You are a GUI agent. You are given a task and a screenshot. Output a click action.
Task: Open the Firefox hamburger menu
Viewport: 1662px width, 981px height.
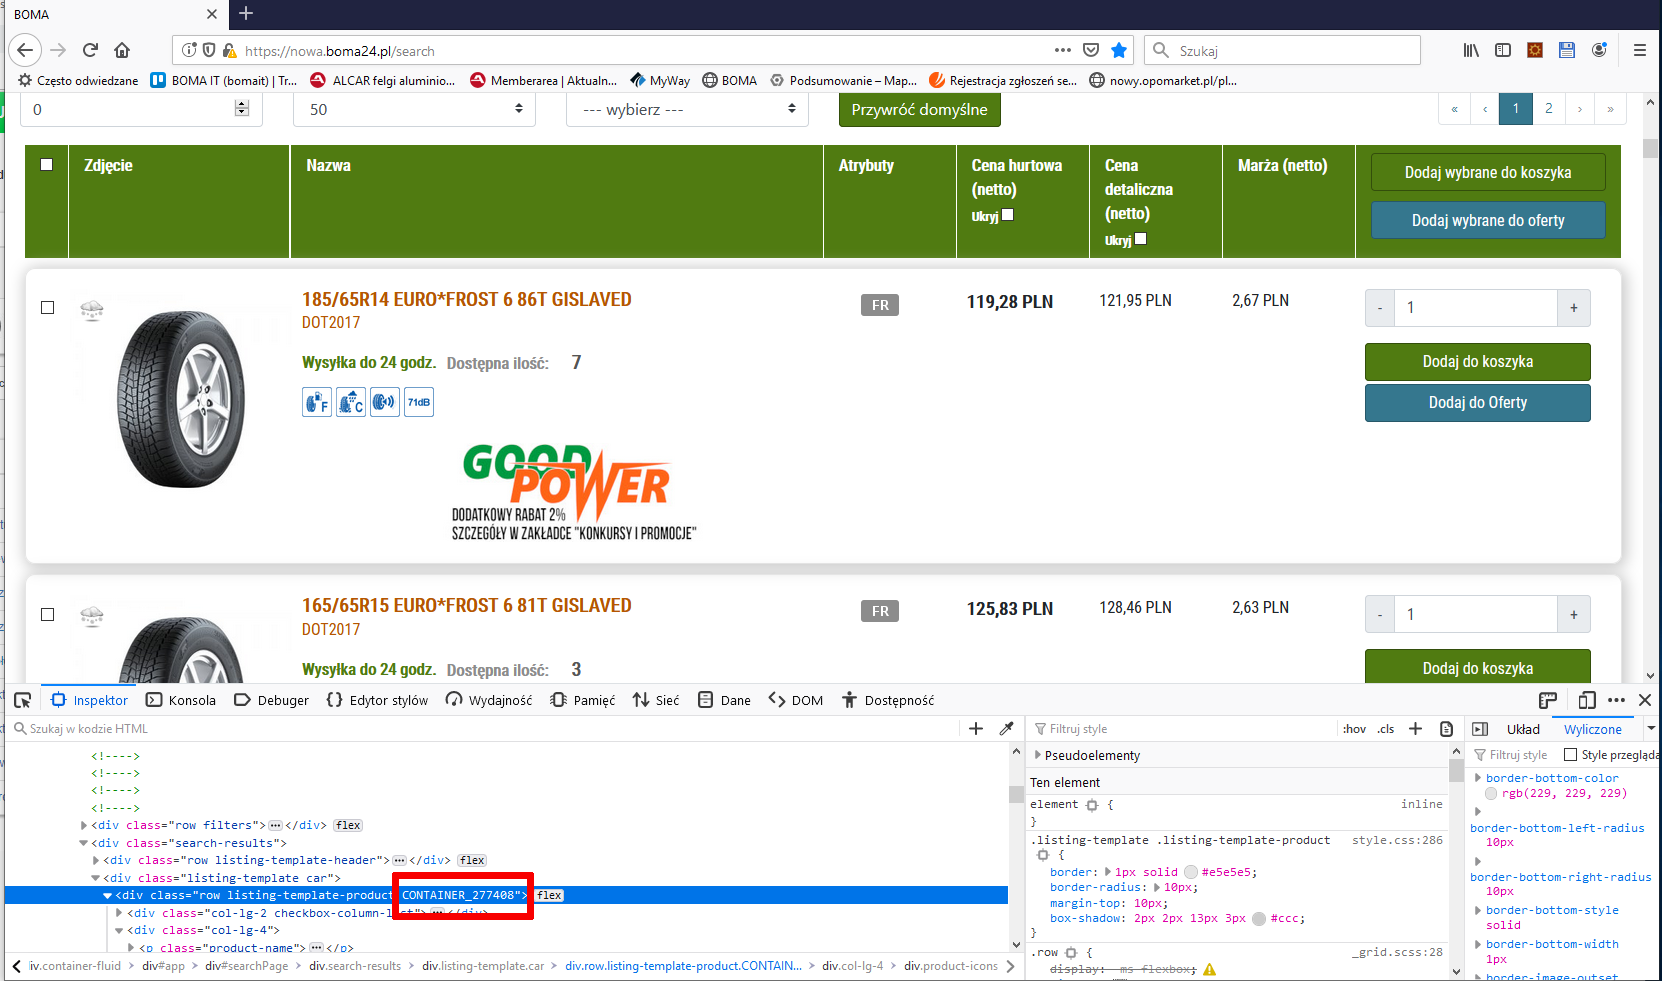(1639, 50)
